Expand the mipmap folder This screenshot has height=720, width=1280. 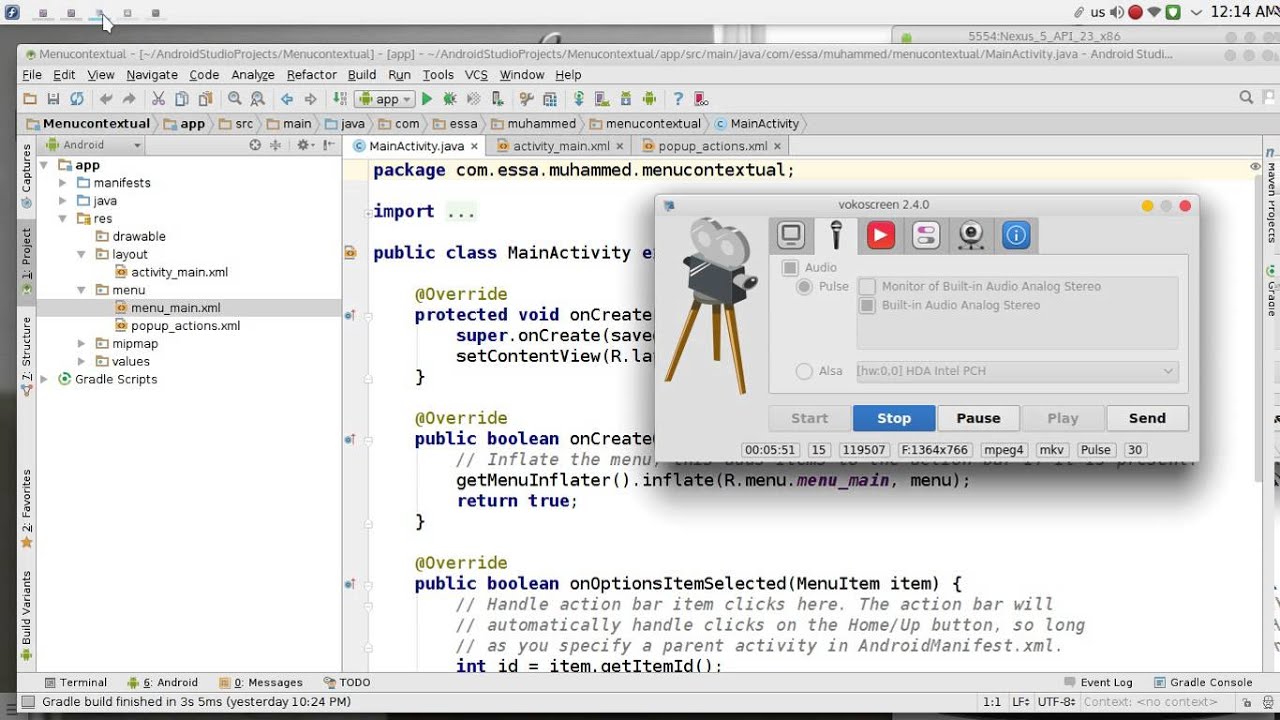coord(82,344)
